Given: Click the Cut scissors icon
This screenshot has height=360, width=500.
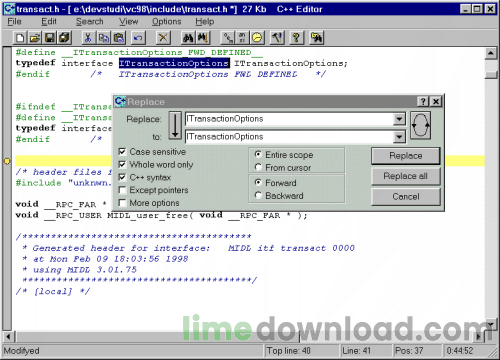Looking at the screenshot, I should point(88,38).
